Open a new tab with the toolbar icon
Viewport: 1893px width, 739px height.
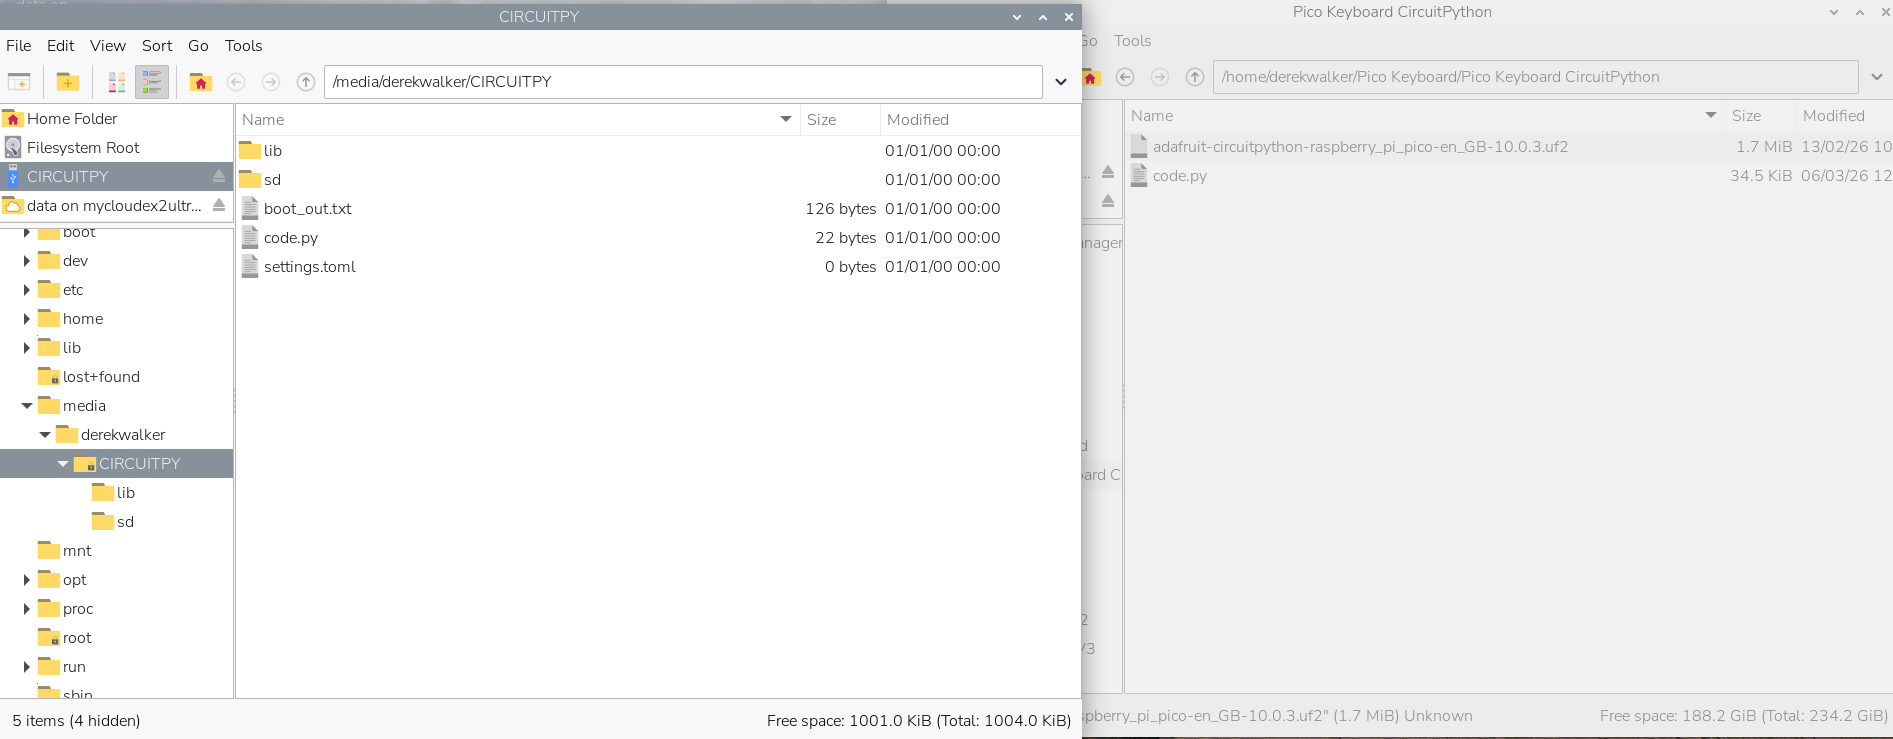coord(19,82)
